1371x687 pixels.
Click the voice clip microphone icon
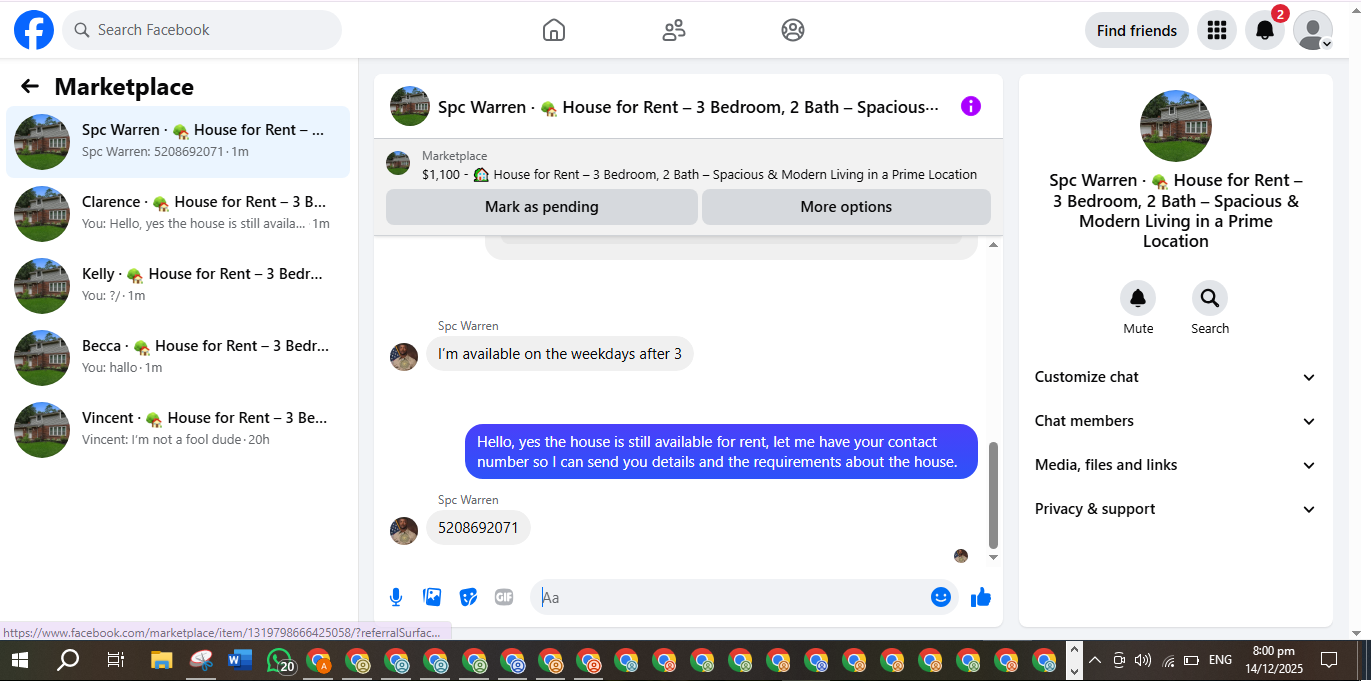(396, 597)
